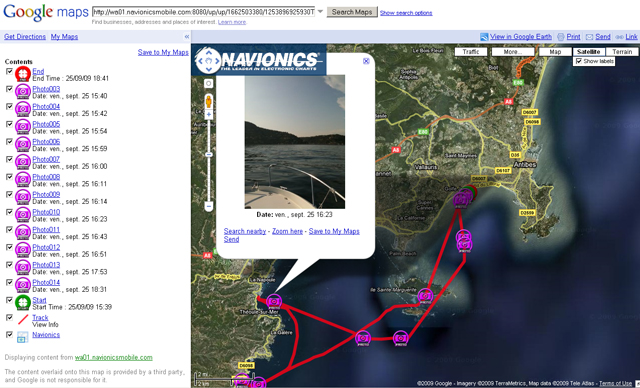Uncheck the Show labels checkbox
This screenshot has height=388, width=640.
coord(579,61)
